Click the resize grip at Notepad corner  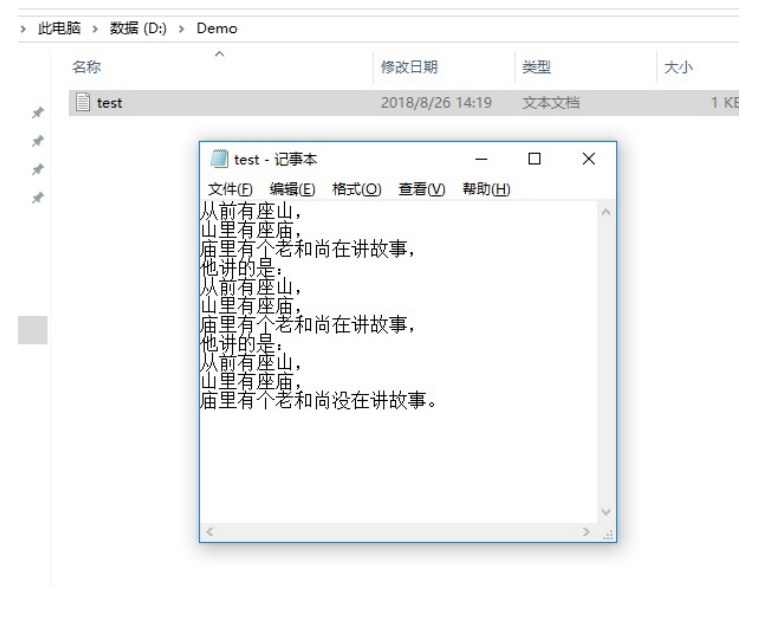pos(608,534)
